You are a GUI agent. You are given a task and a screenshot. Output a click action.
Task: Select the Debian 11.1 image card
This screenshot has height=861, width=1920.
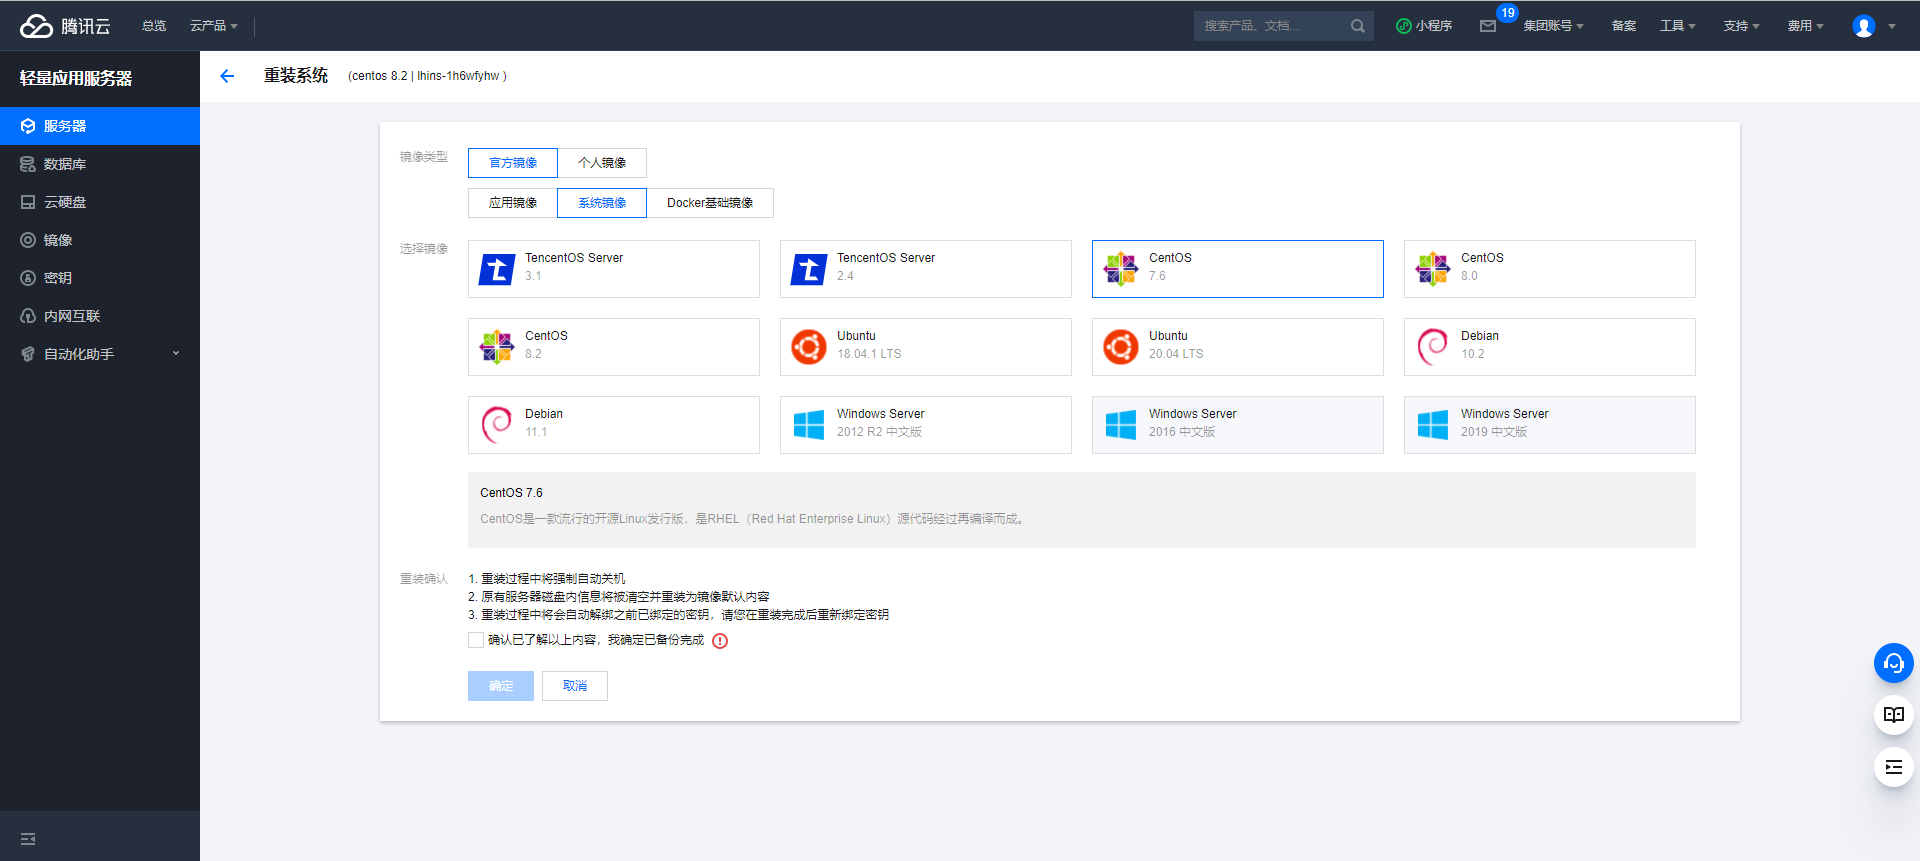(614, 425)
